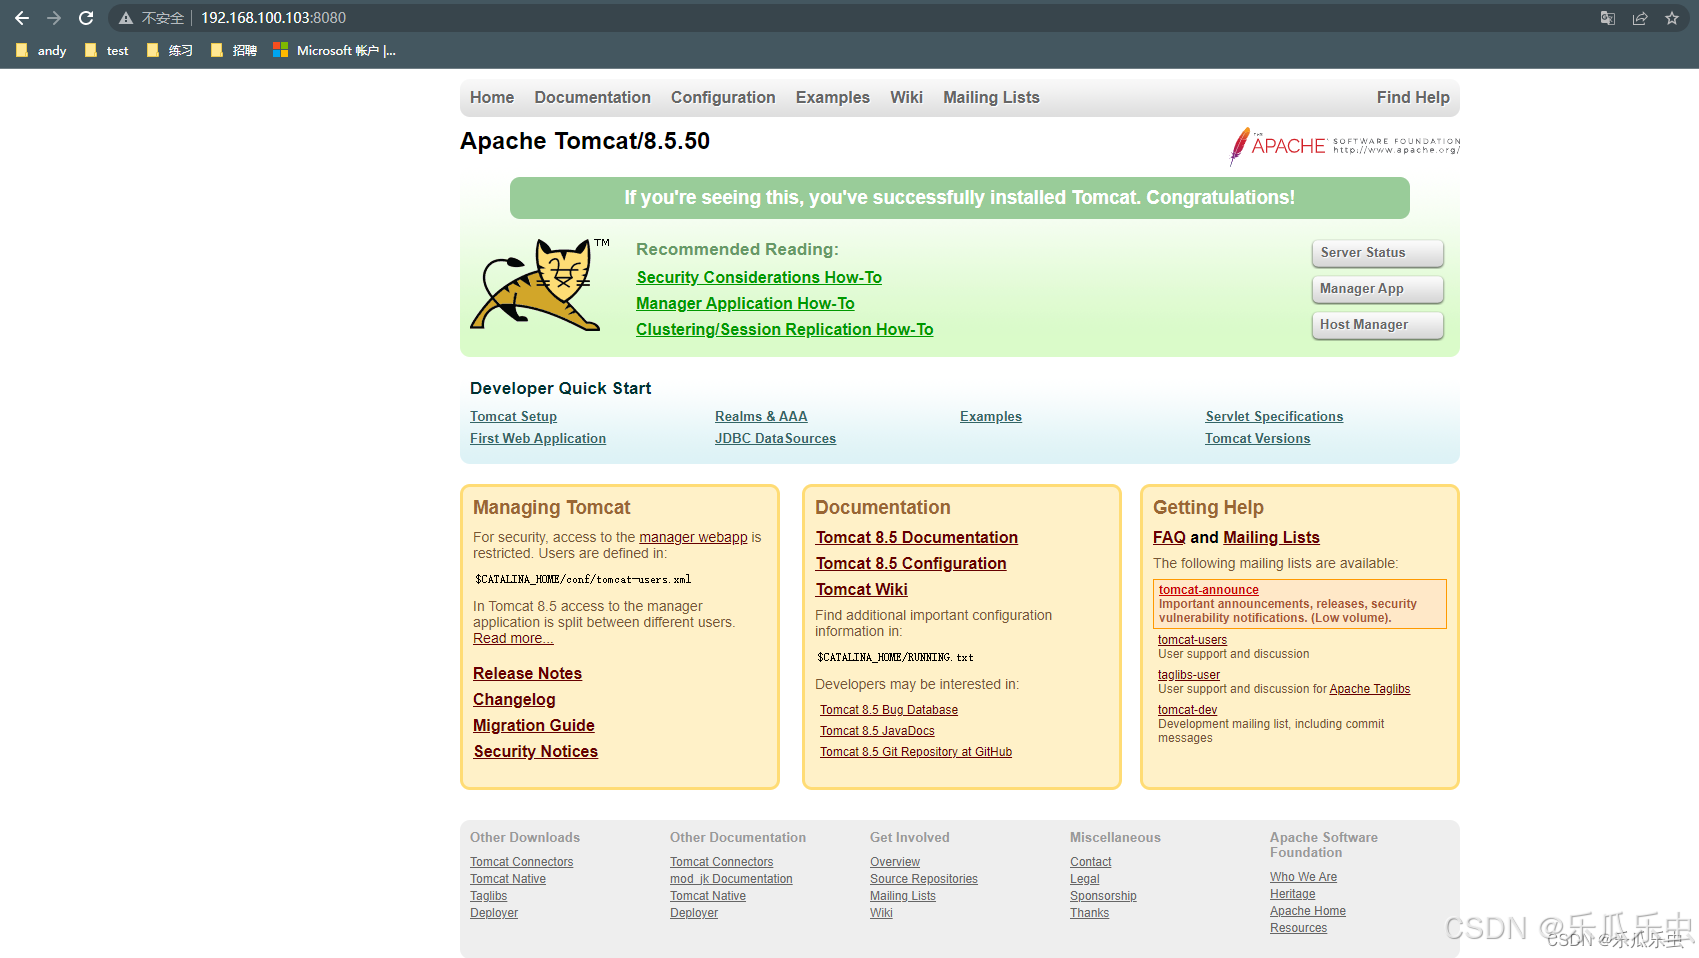Click the Server Status button

(x=1377, y=253)
